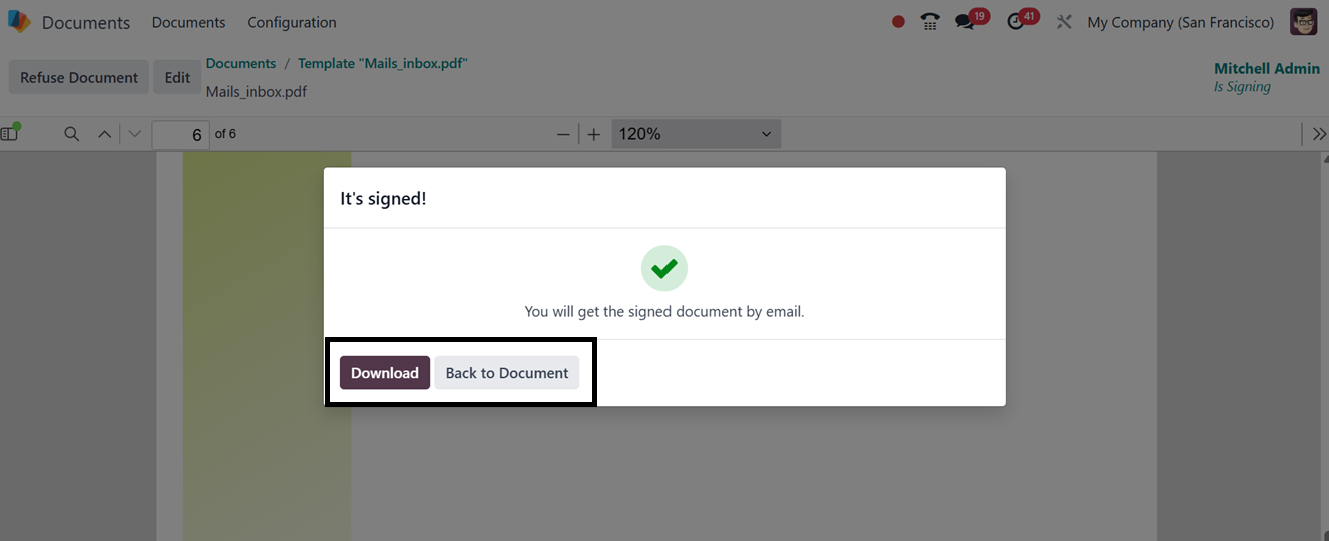Click the magnifier find-in-document icon

[71, 134]
